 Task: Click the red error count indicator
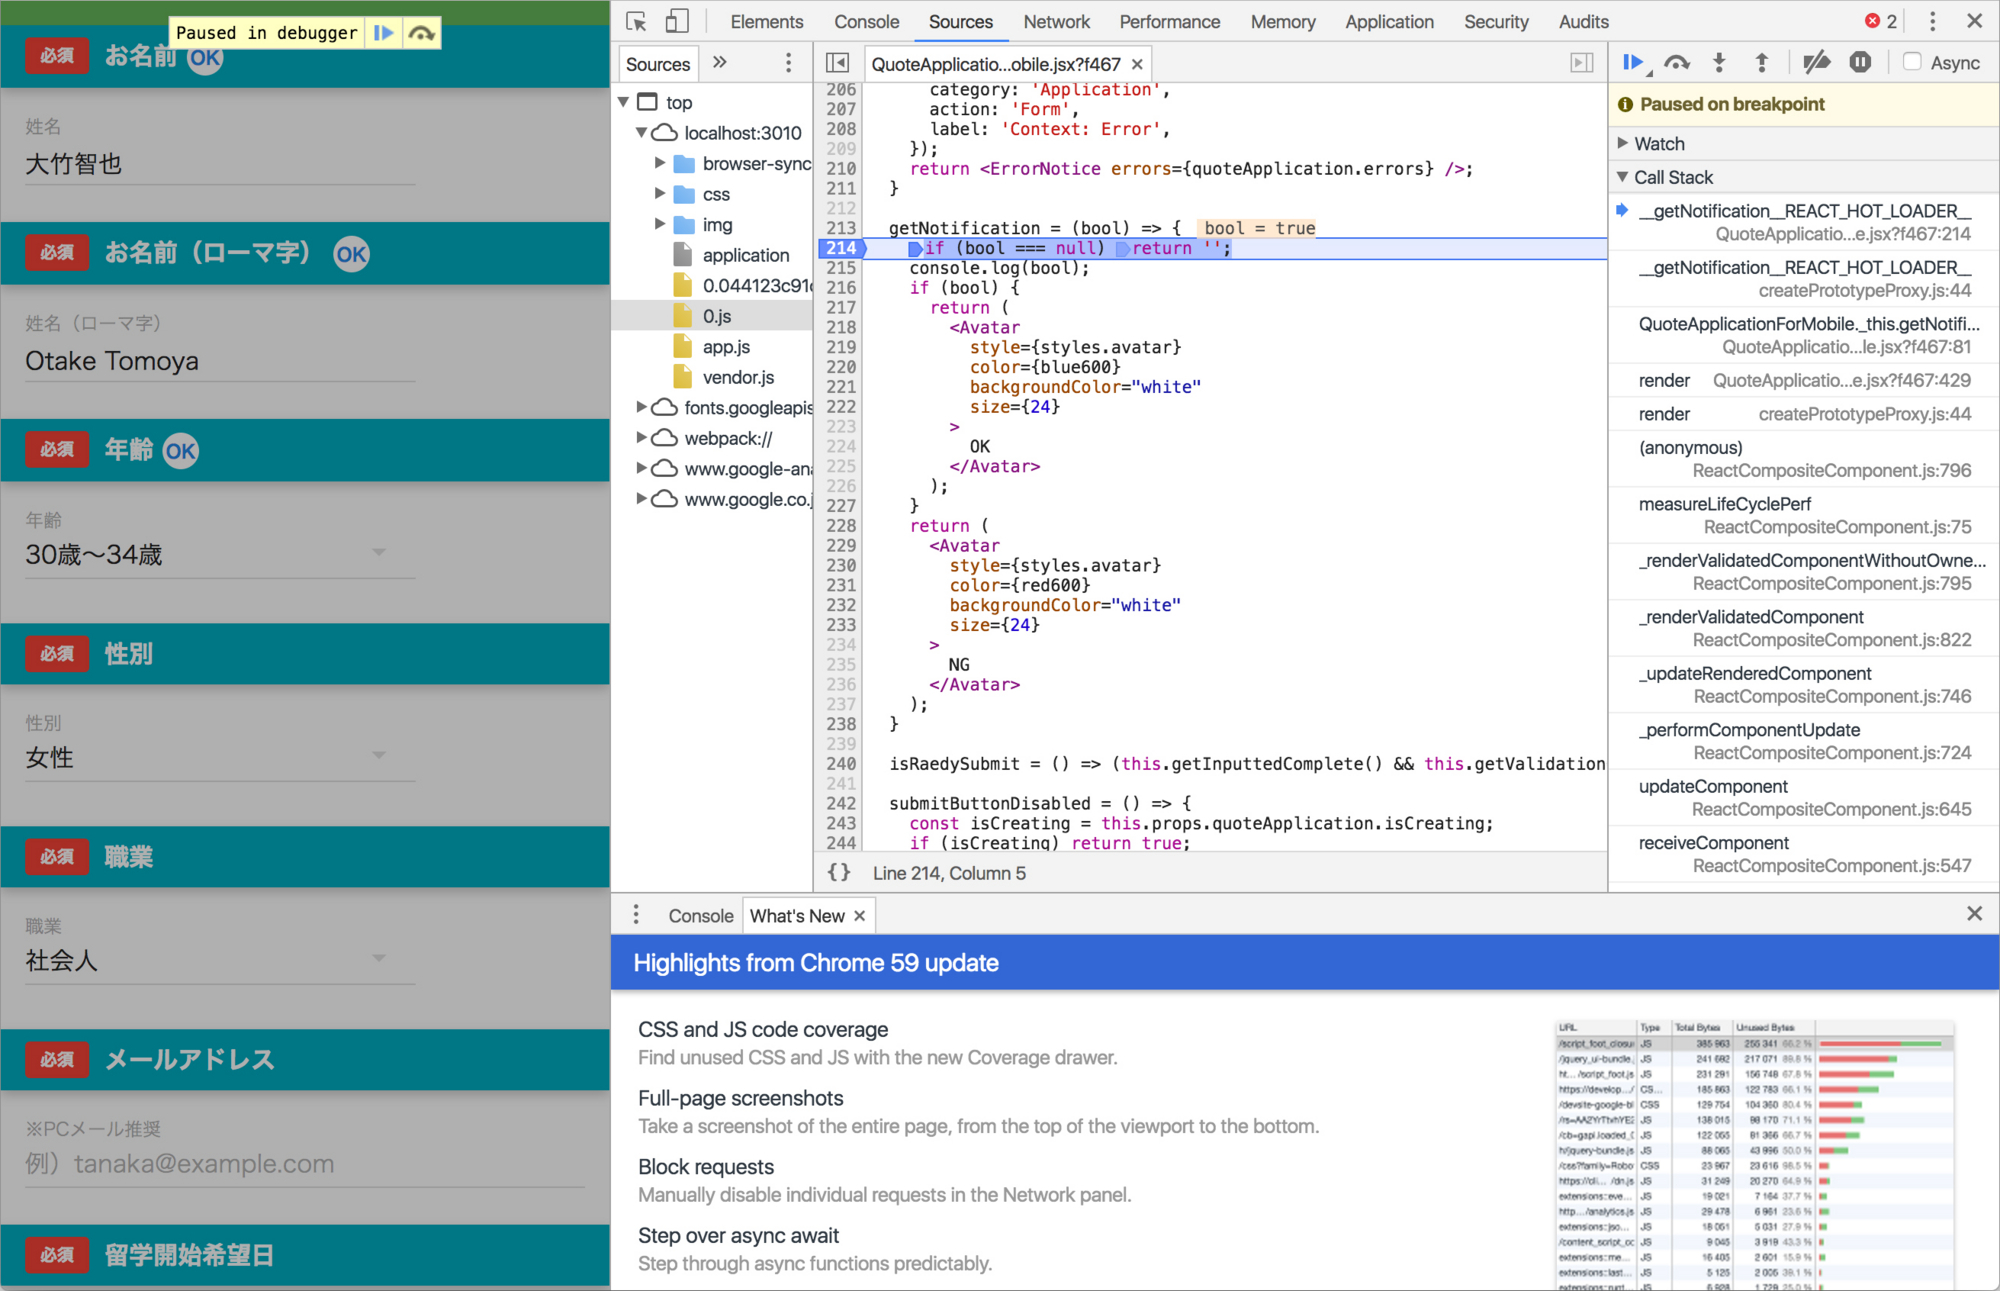point(1880,21)
